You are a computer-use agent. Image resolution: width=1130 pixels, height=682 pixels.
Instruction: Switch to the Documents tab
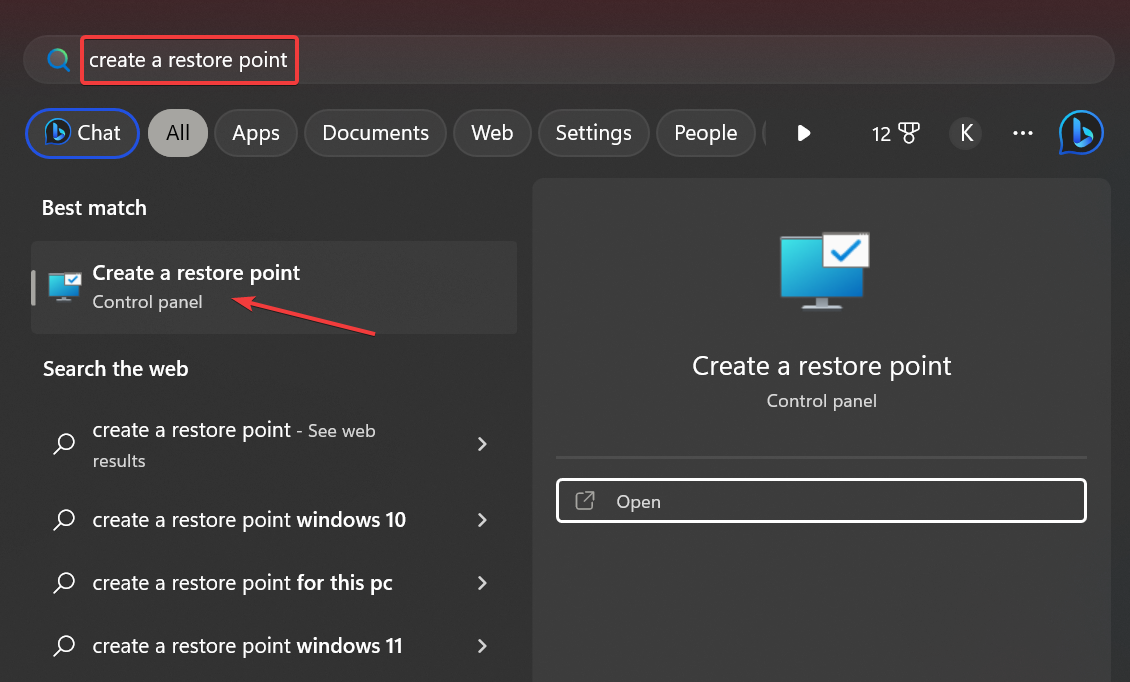click(375, 132)
